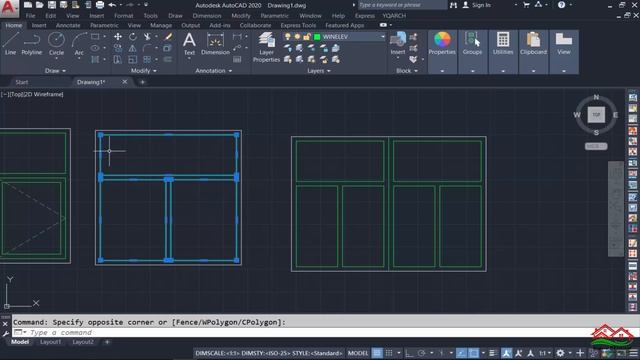Open the annotation scale 1:1 dropdown

[544, 353]
